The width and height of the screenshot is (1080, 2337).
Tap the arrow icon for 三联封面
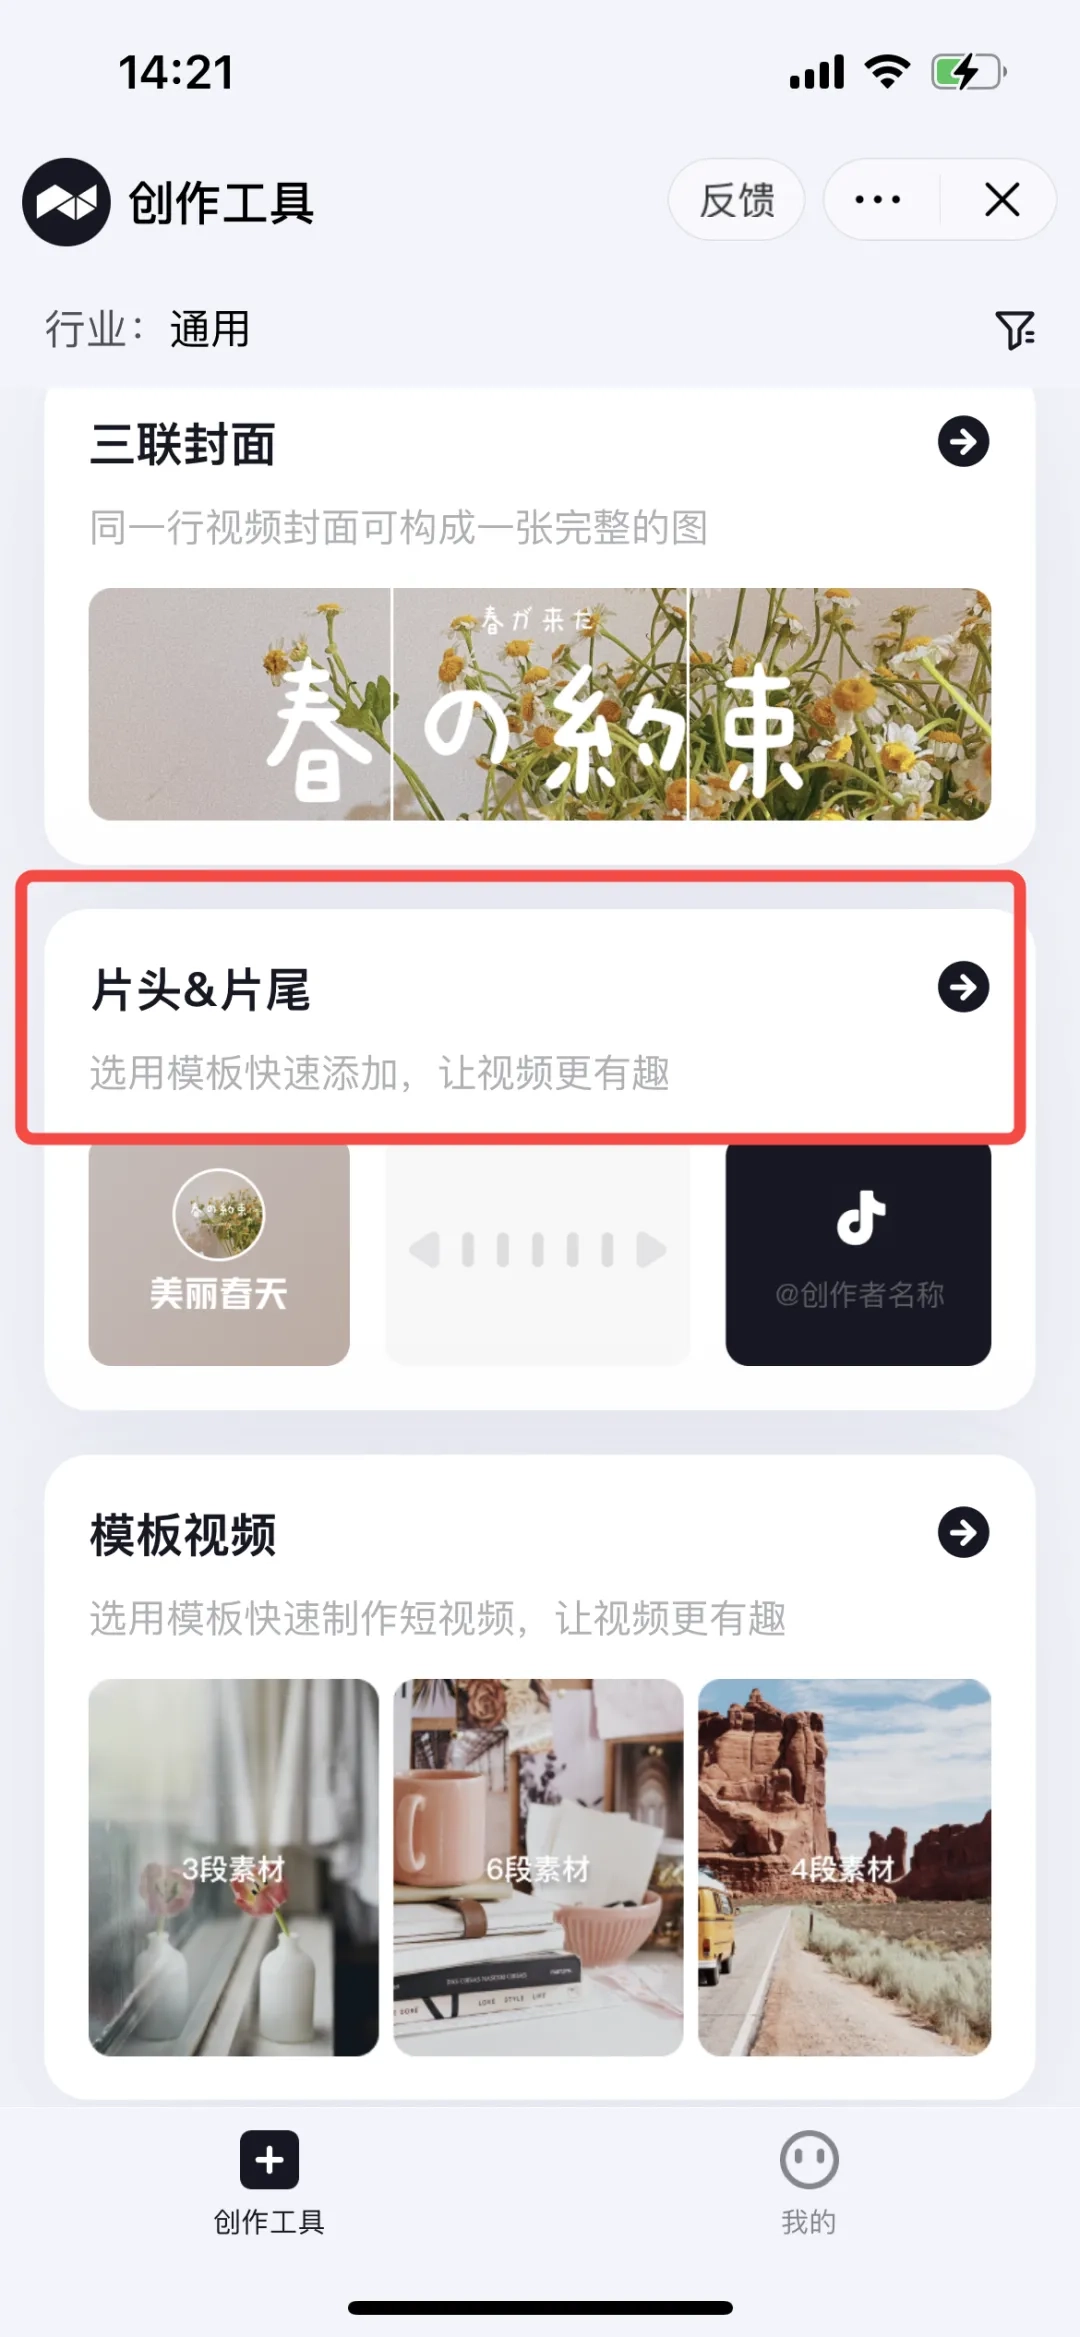[x=963, y=441]
